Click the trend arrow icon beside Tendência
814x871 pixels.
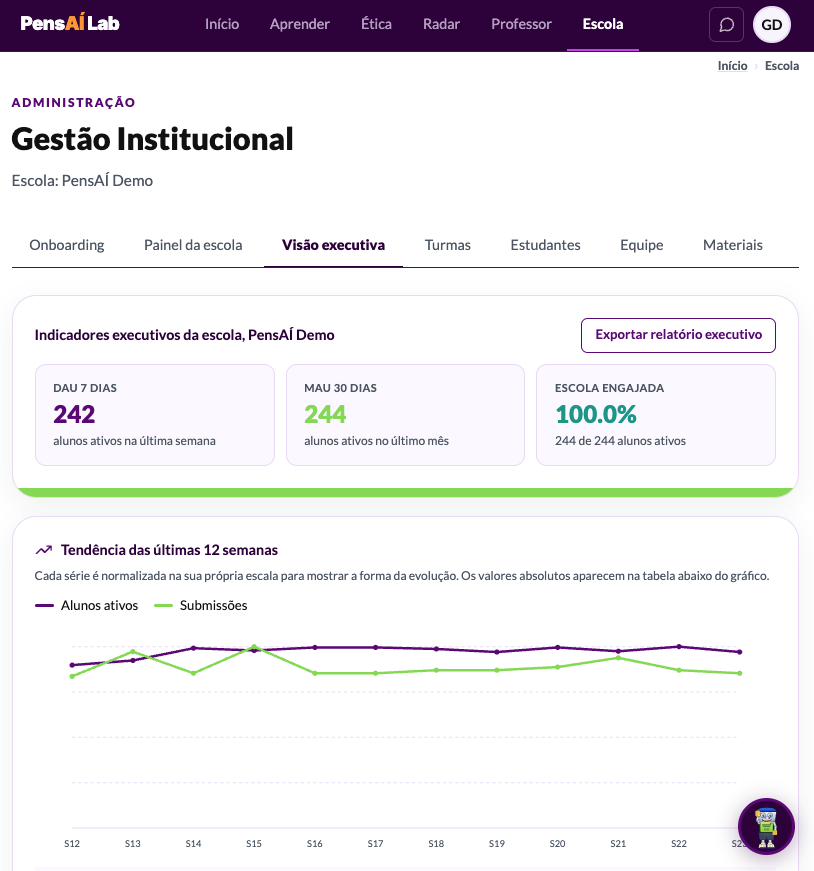(44, 550)
